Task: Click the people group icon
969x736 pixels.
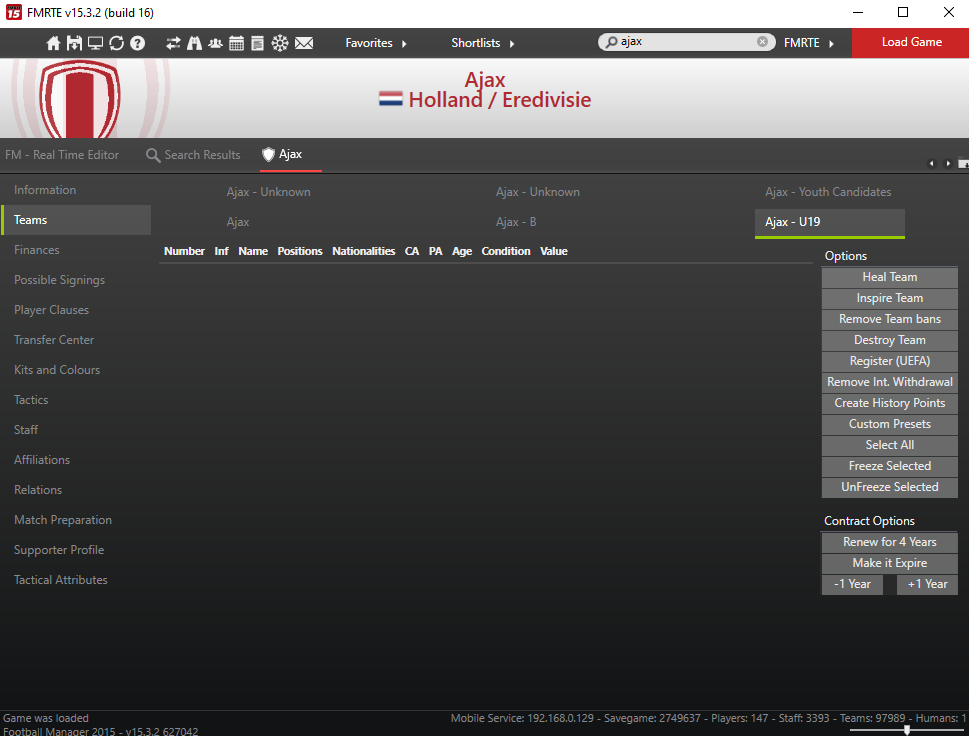Action: click(x=215, y=43)
